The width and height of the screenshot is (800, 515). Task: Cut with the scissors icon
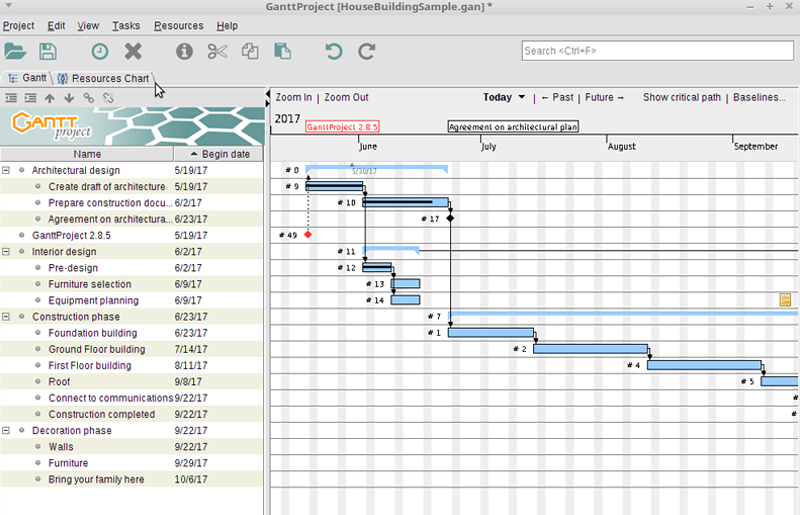click(x=217, y=51)
